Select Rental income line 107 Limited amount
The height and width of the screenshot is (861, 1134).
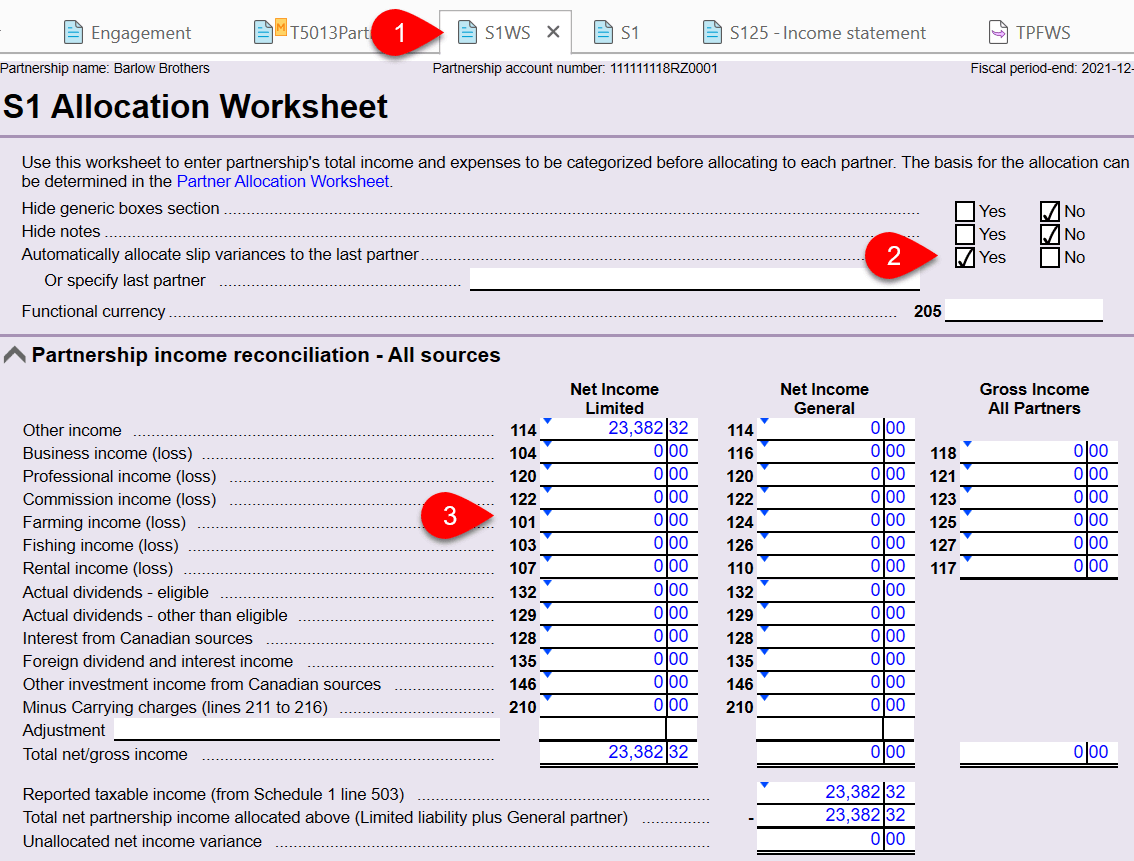(x=618, y=567)
